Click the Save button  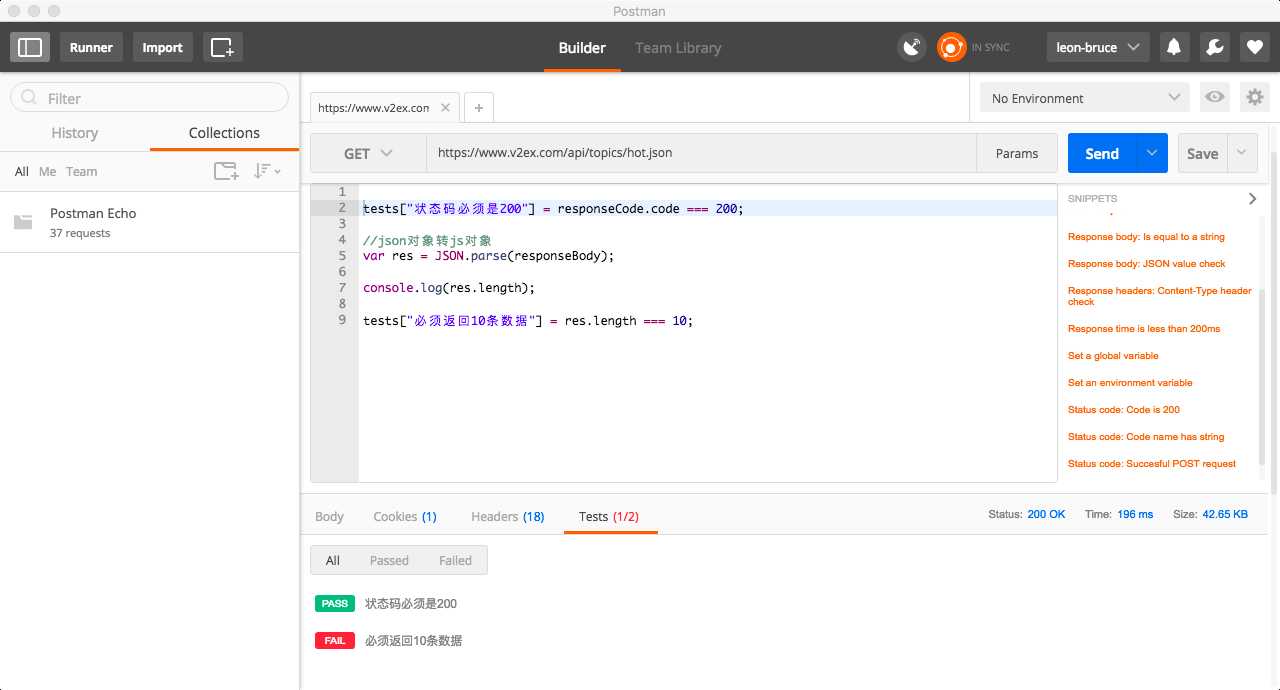click(1203, 153)
